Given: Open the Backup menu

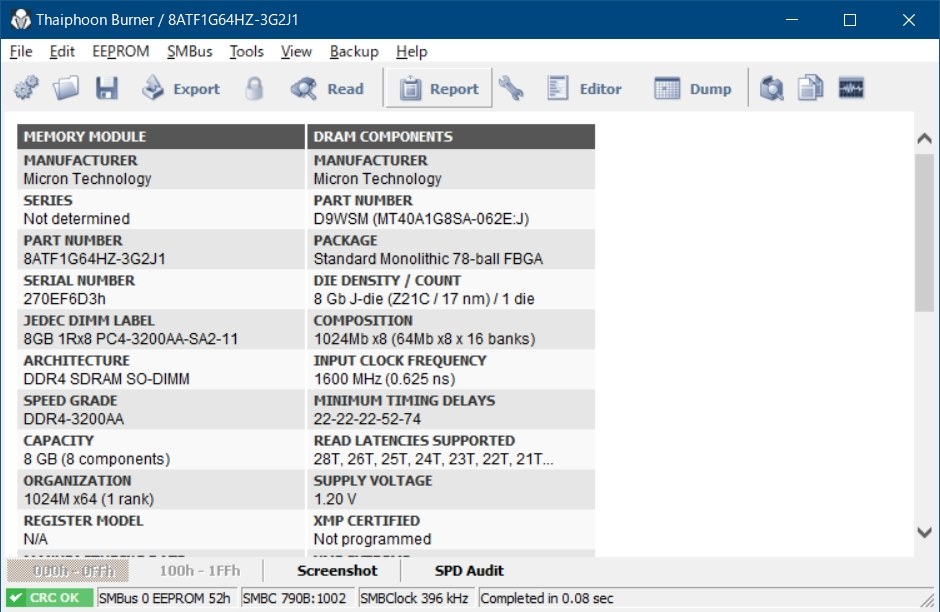Looking at the screenshot, I should pos(354,52).
